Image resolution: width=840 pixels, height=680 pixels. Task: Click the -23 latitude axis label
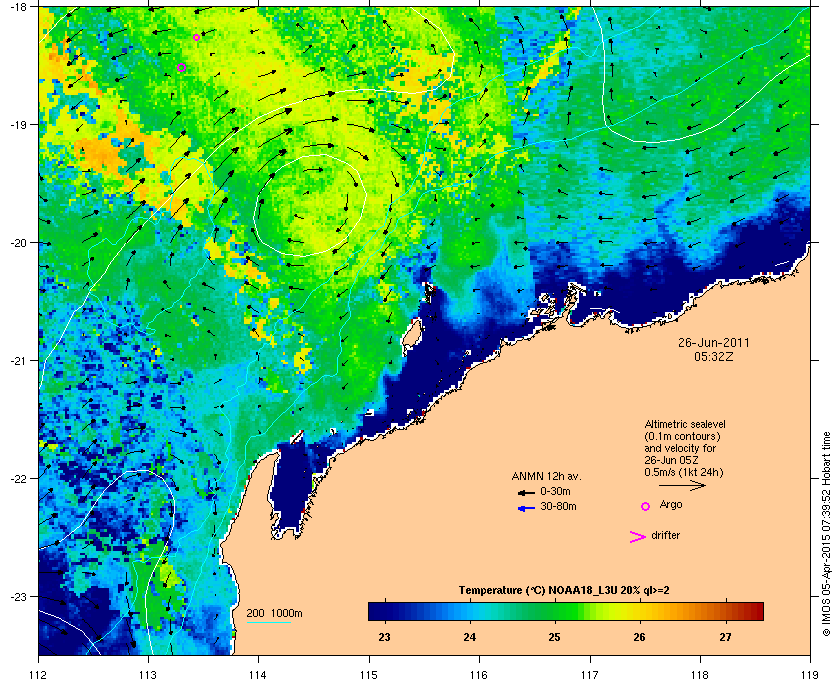(18, 596)
